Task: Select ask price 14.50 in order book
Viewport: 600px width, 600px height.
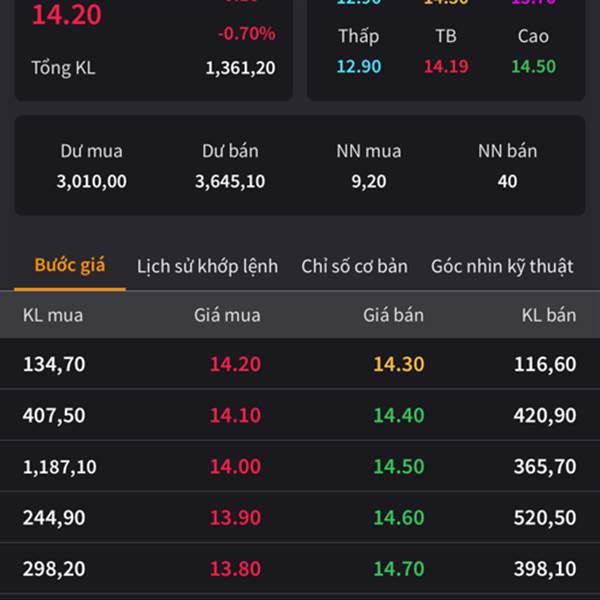Action: pos(399,466)
